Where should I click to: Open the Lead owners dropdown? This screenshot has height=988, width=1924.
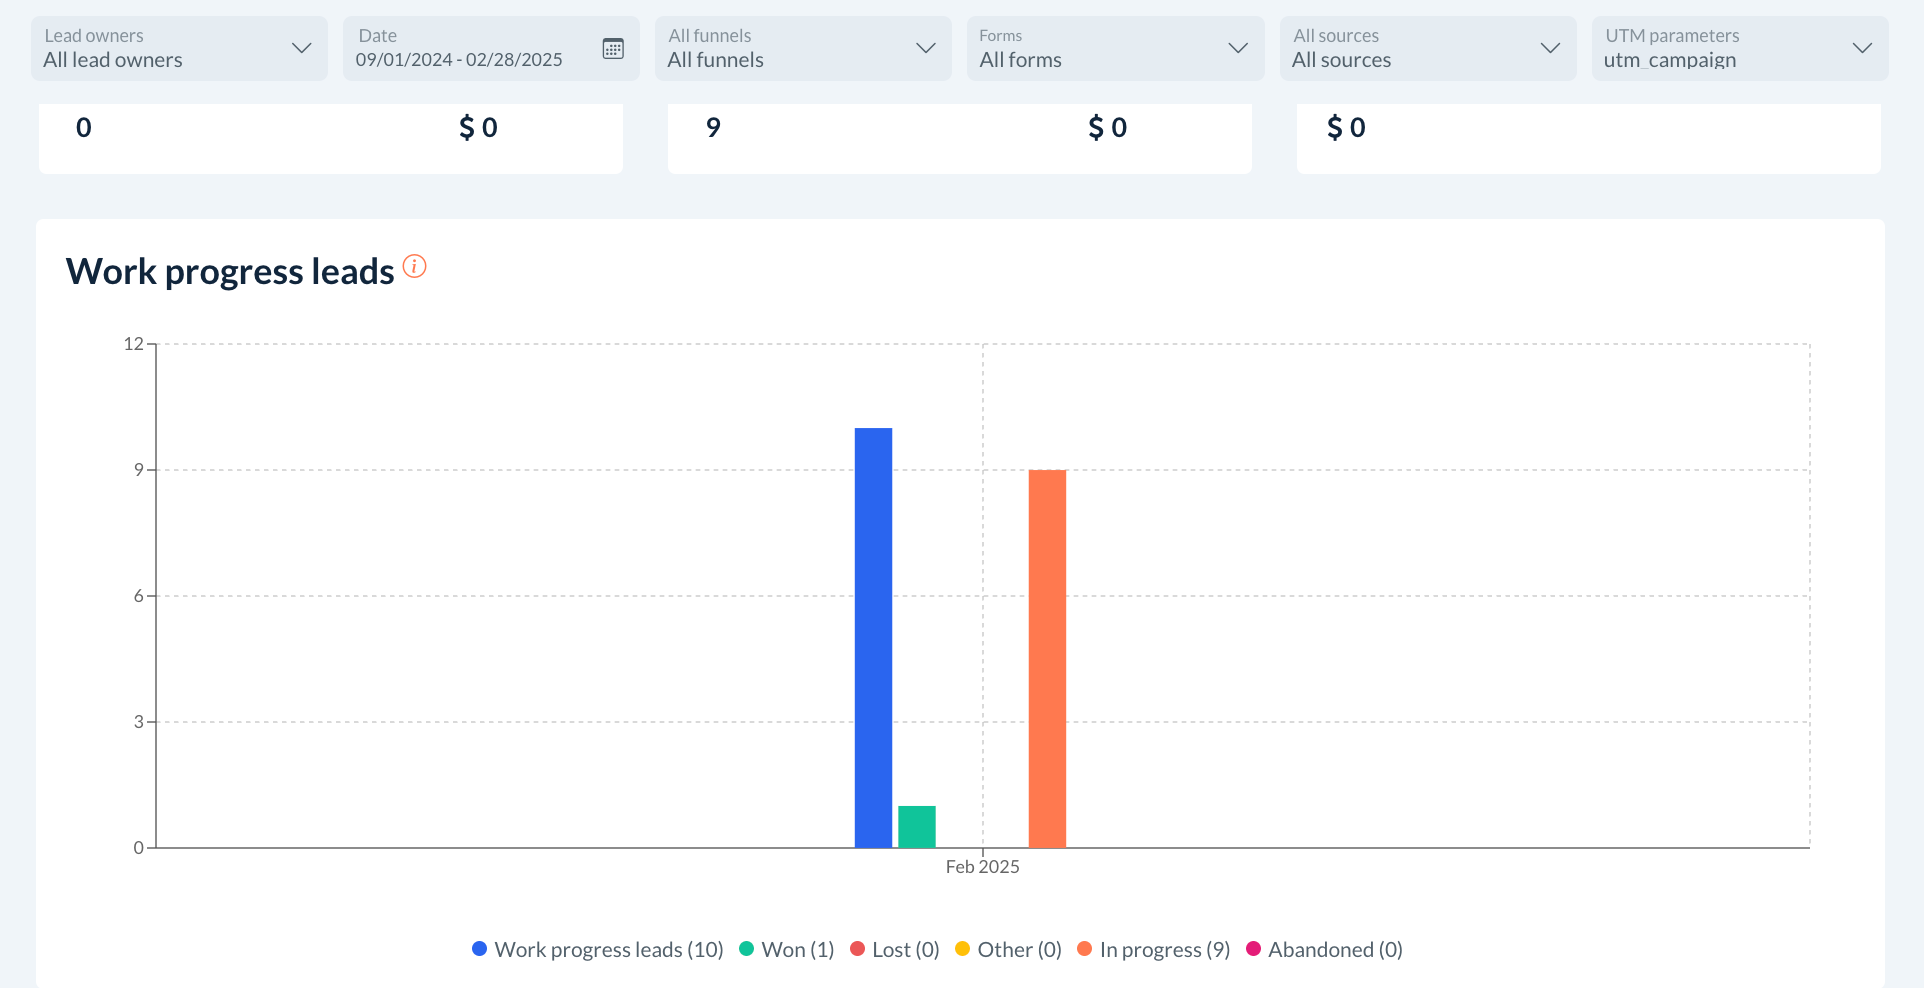(x=179, y=48)
